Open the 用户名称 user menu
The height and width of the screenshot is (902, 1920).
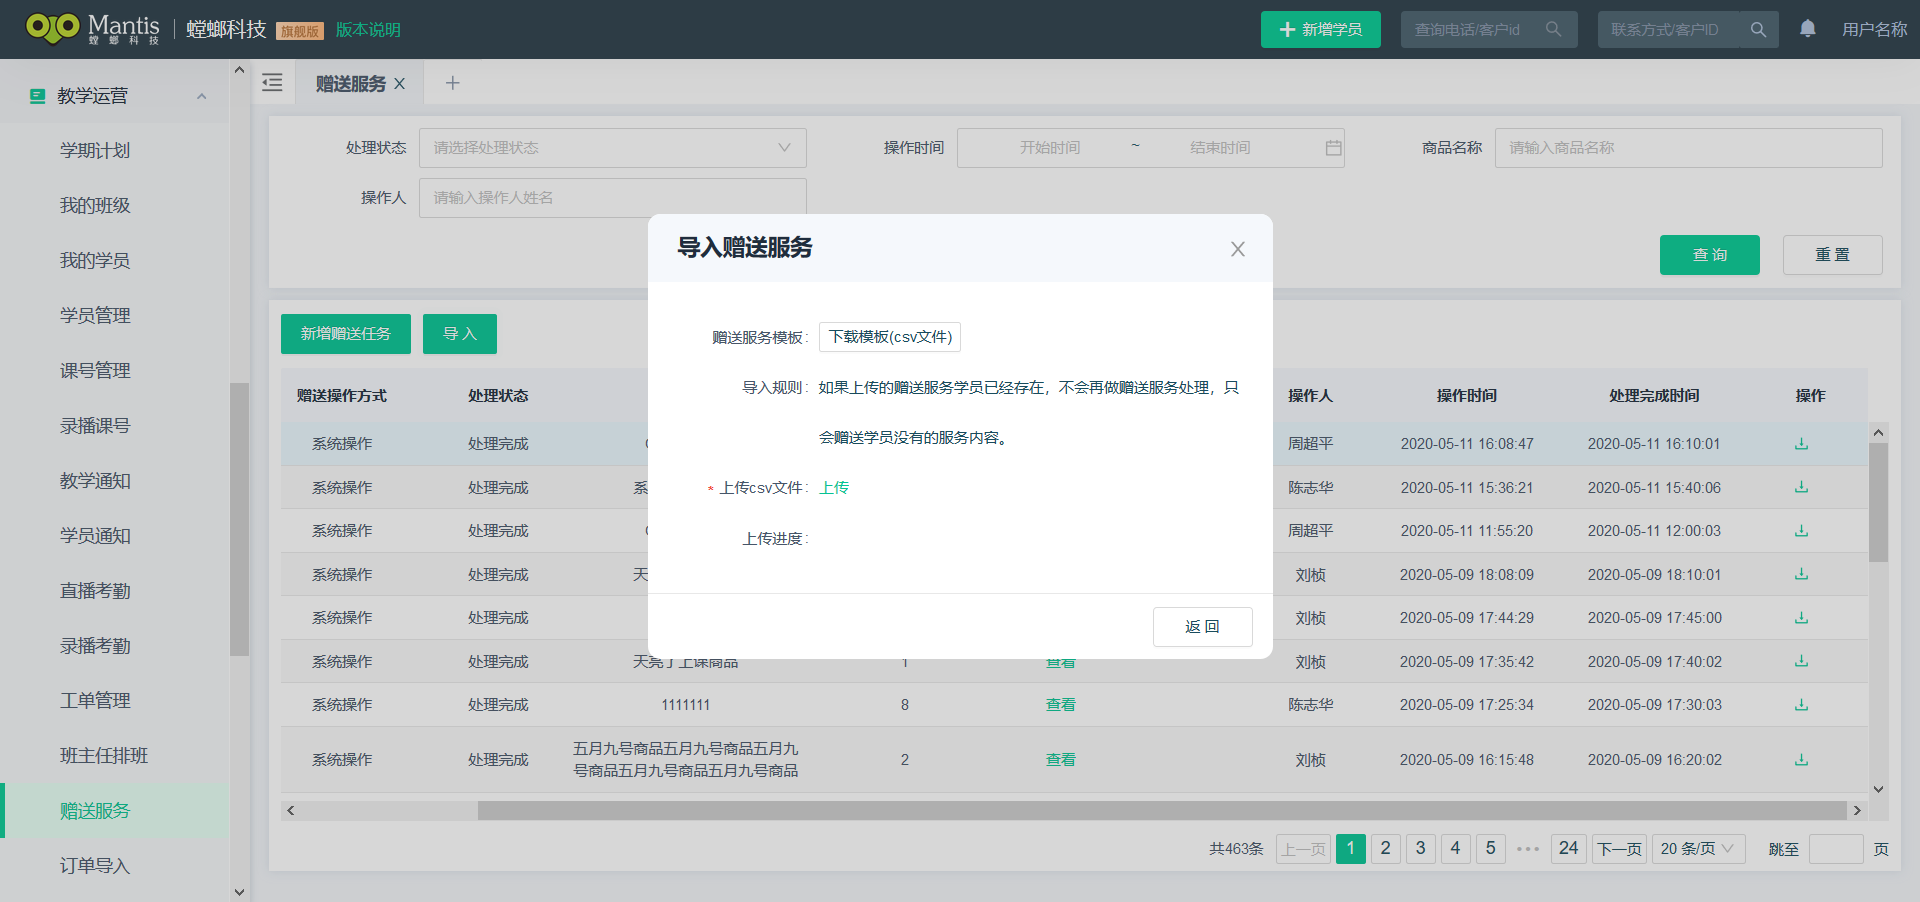[x=1874, y=30]
